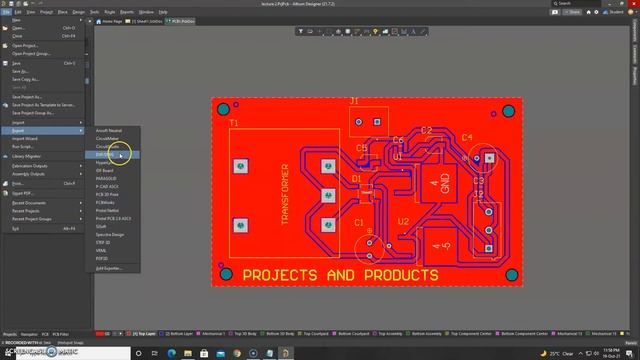Expand the Assembly Outputs submenu
Viewport: 640px width, 360px height.
click(42, 174)
